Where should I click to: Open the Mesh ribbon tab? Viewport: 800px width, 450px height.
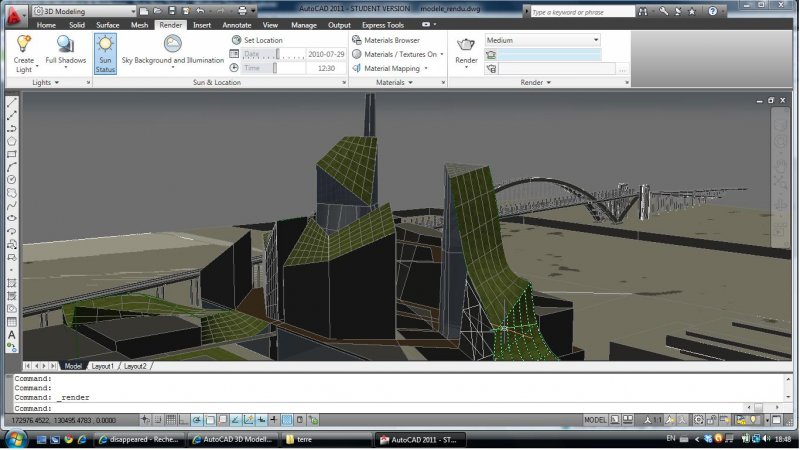coord(140,24)
